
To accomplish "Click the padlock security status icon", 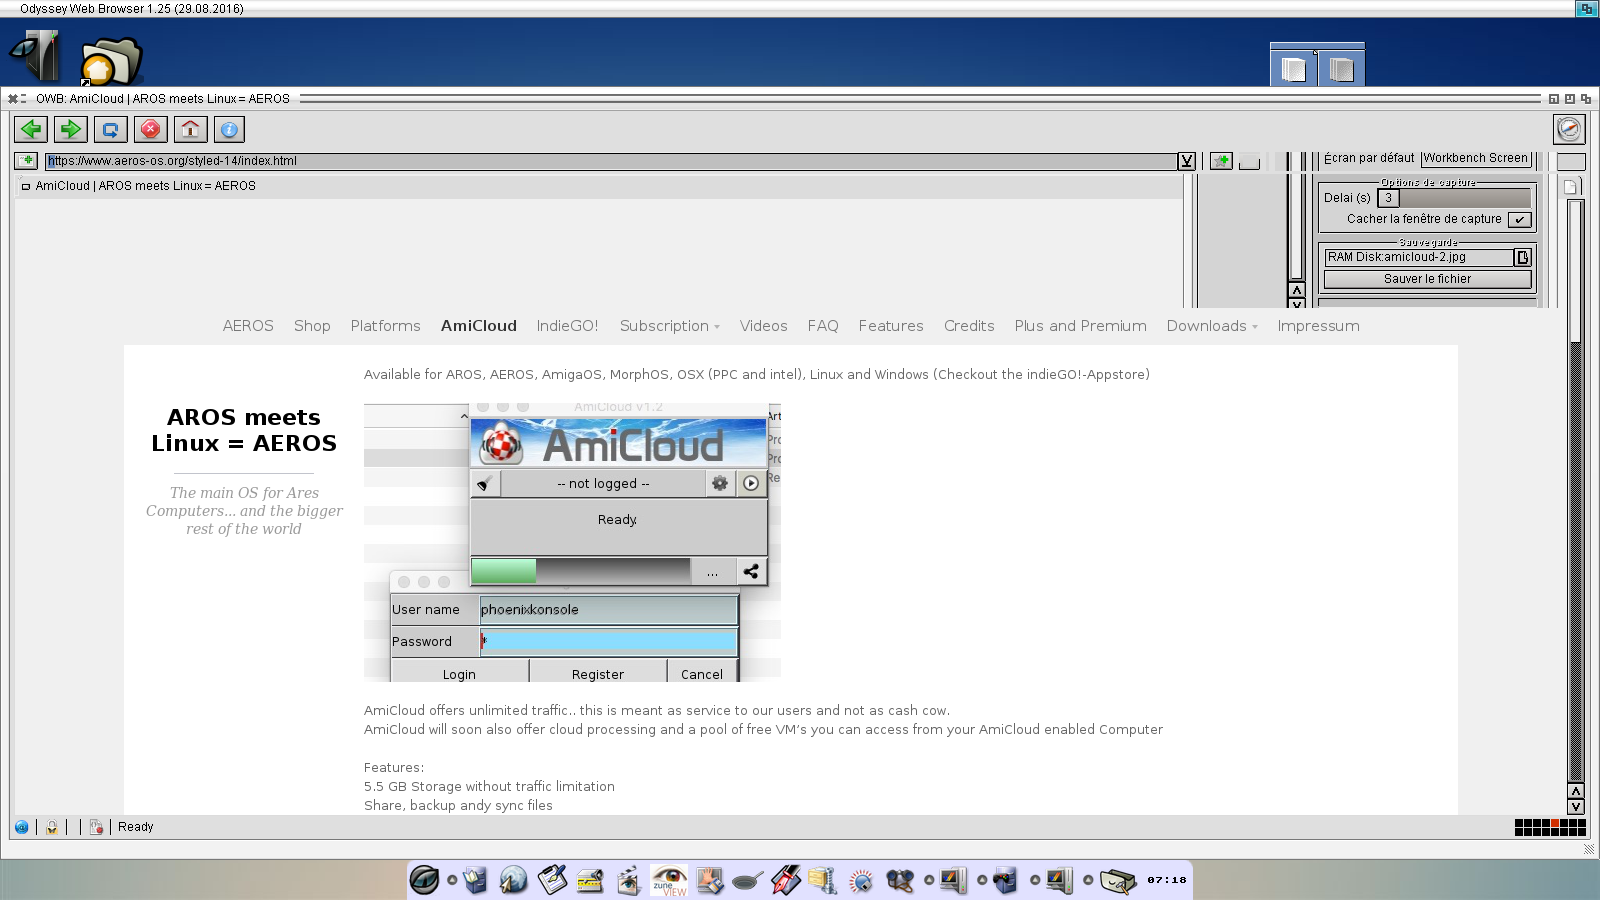I will tap(52, 827).
